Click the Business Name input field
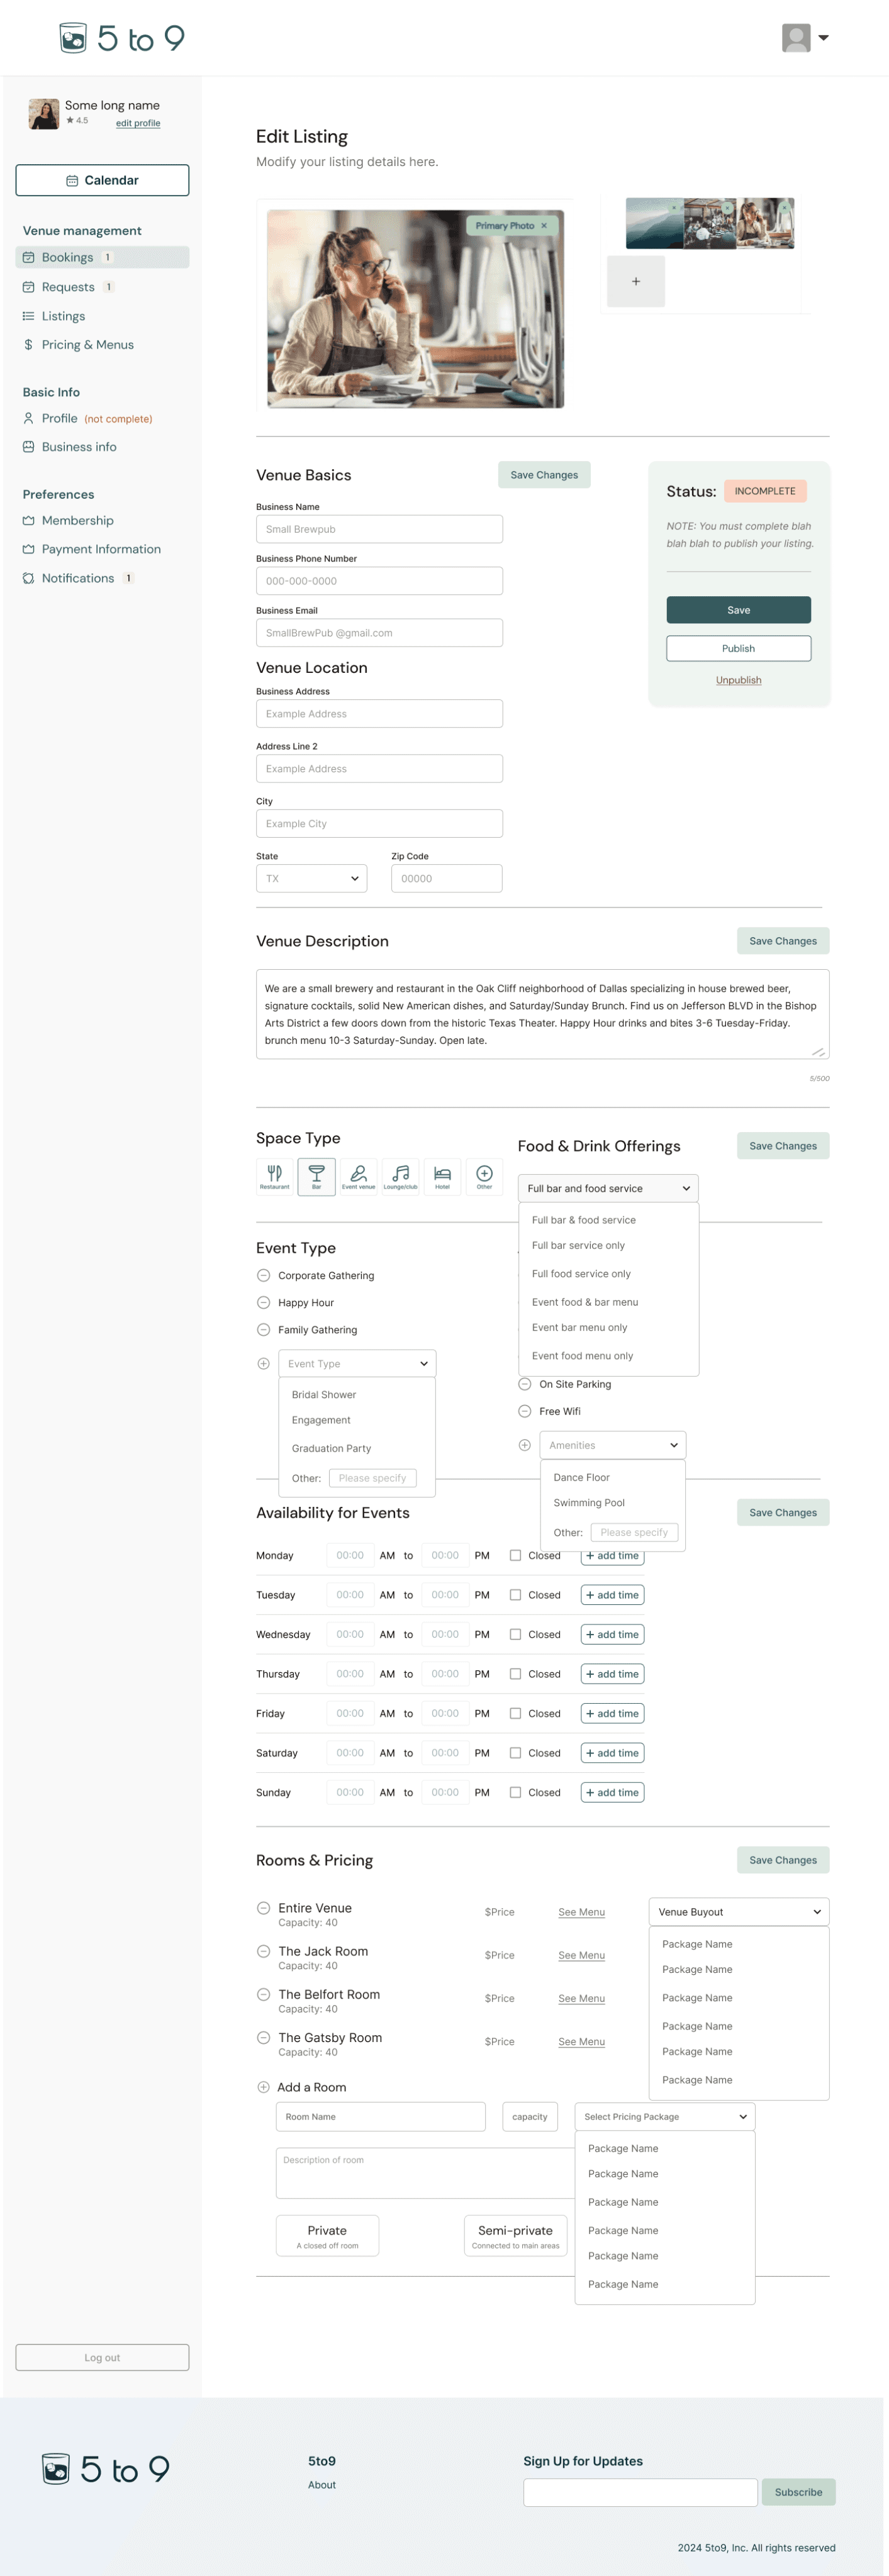 379,529
